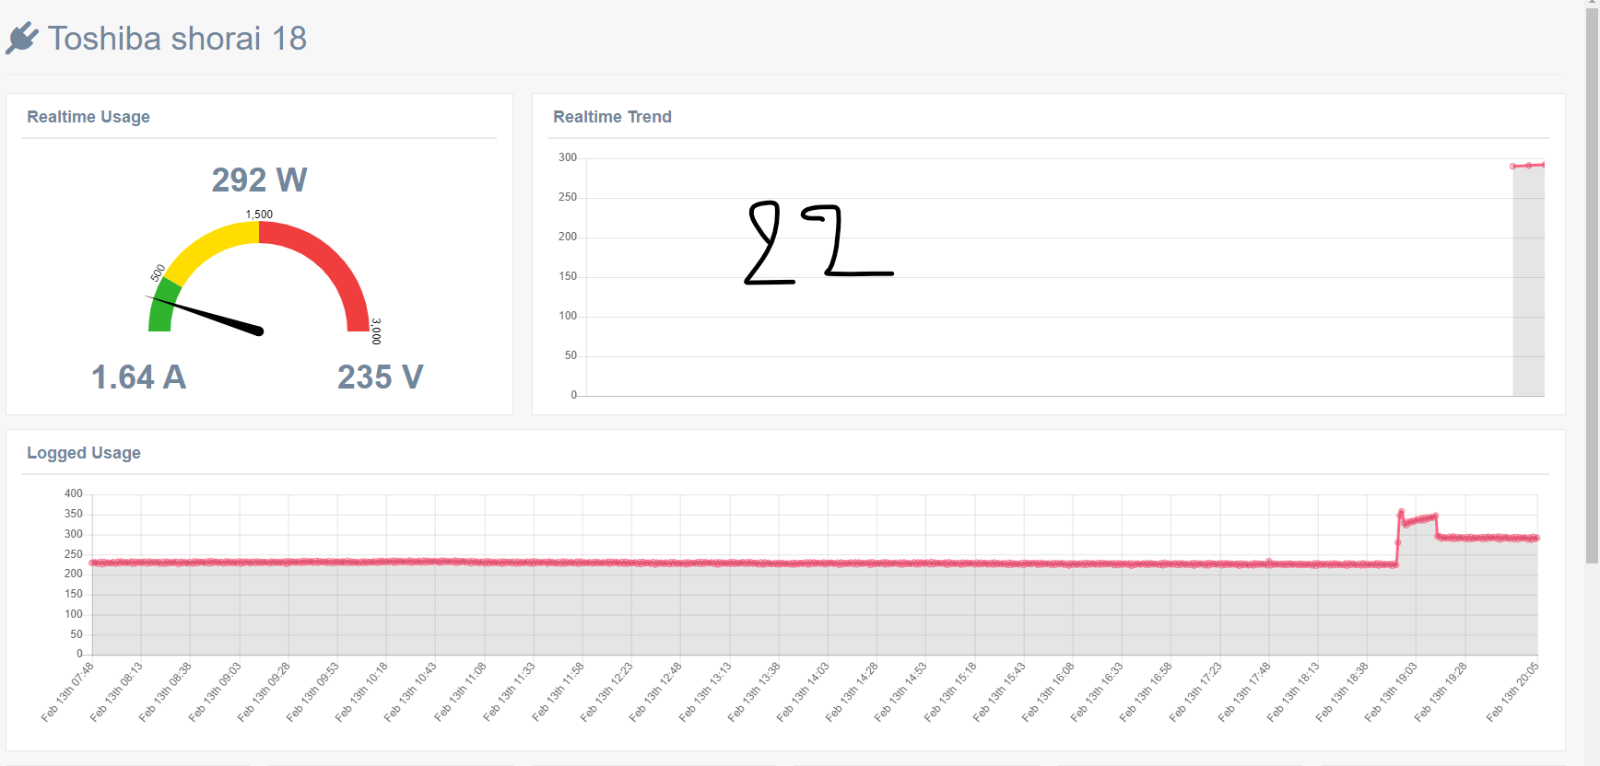The height and width of the screenshot is (766, 1600).
Task: Click the 250 axis label in Realtime Trend
Action: pyautogui.click(x=567, y=197)
